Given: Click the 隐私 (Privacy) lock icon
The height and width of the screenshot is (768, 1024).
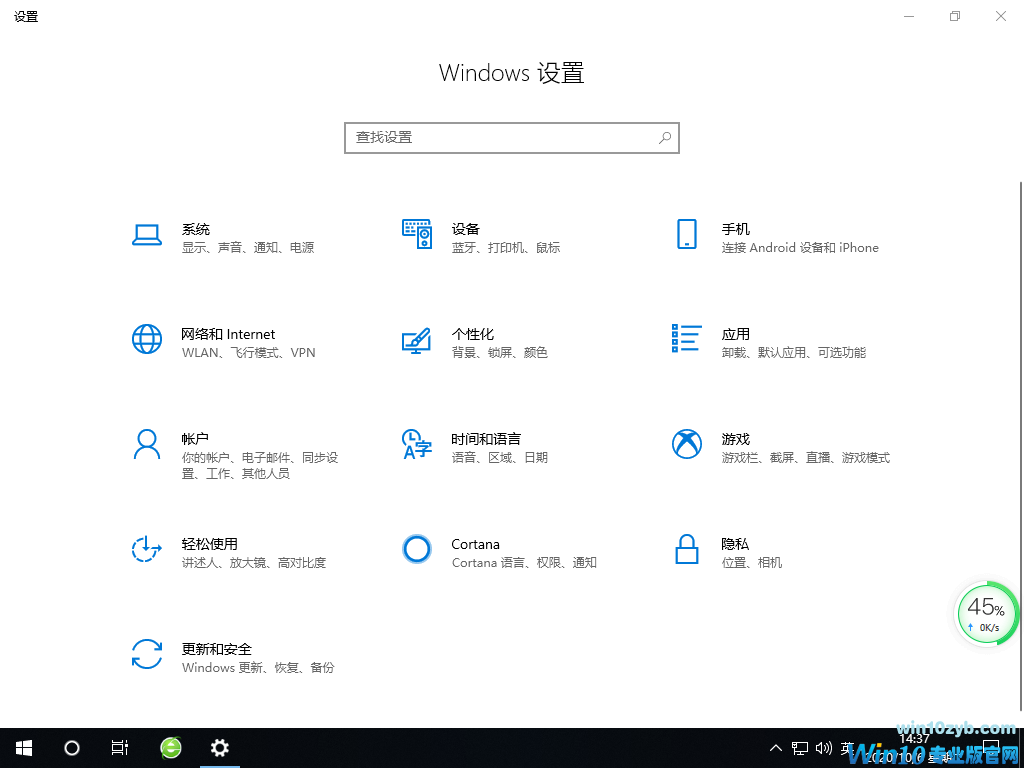Looking at the screenshot, I should point(686,549).
